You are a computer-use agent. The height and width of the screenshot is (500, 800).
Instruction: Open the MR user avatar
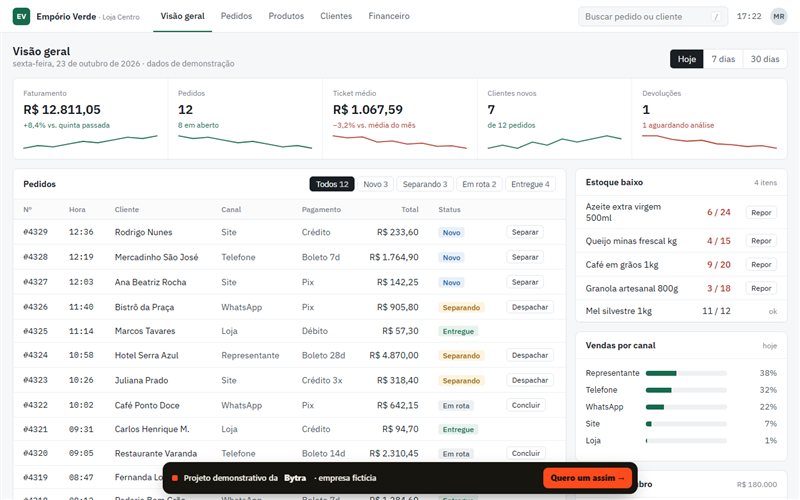point(779,16)
